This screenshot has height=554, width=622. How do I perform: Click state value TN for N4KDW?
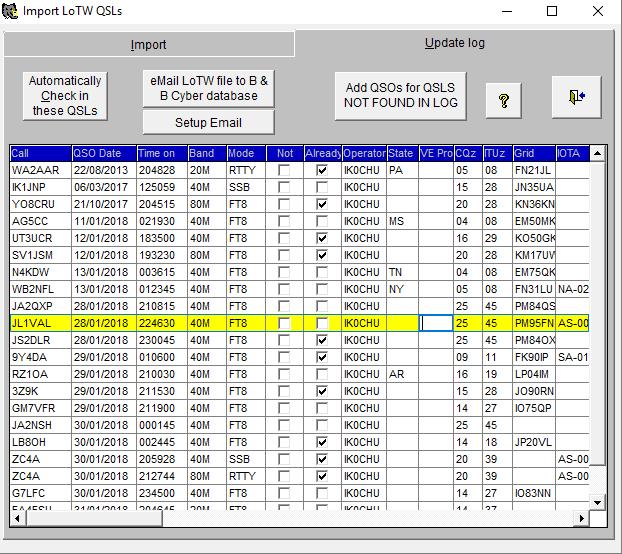point(395,272)
